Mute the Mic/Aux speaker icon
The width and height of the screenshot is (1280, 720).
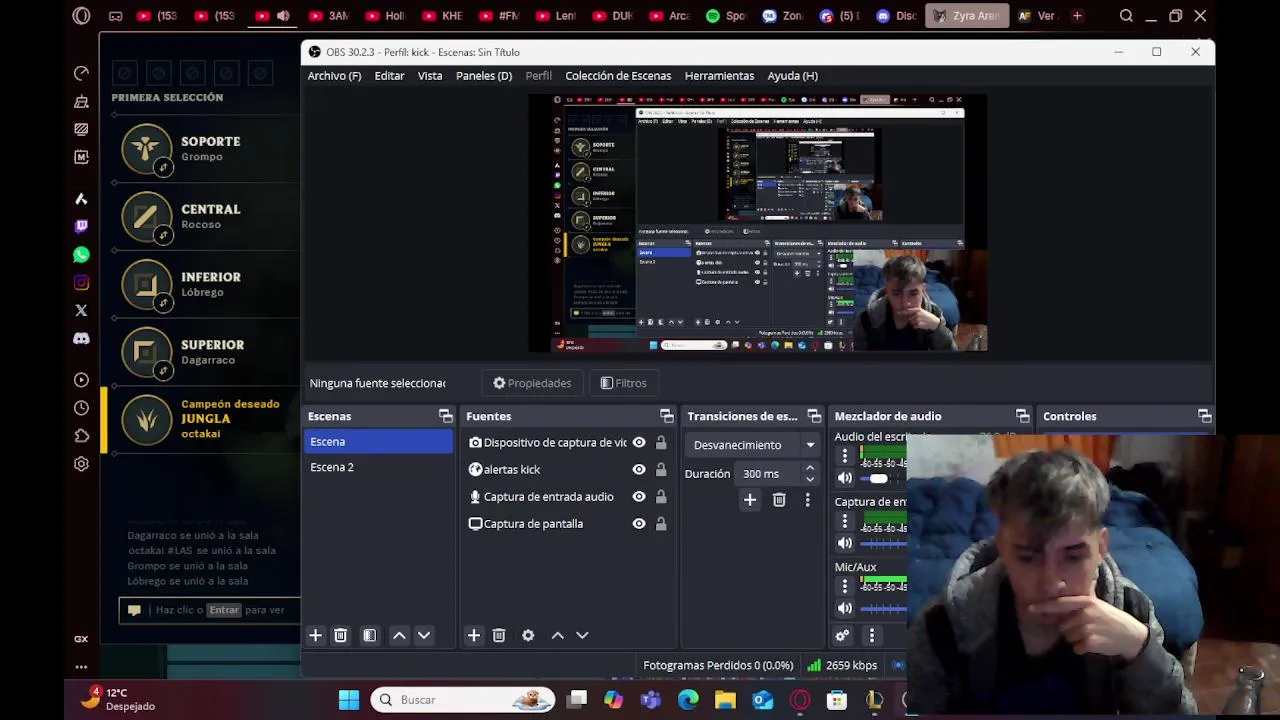(845, 608)
